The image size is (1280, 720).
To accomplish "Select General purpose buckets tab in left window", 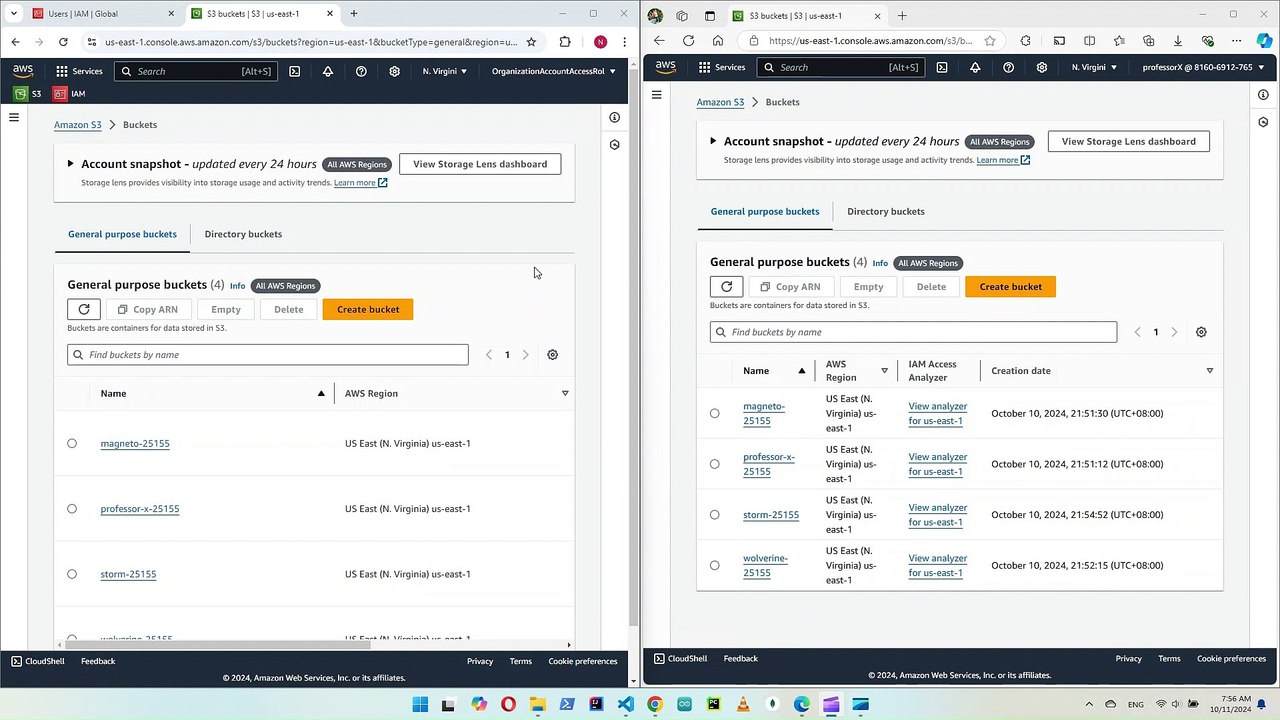I will (x=122, y=234).
